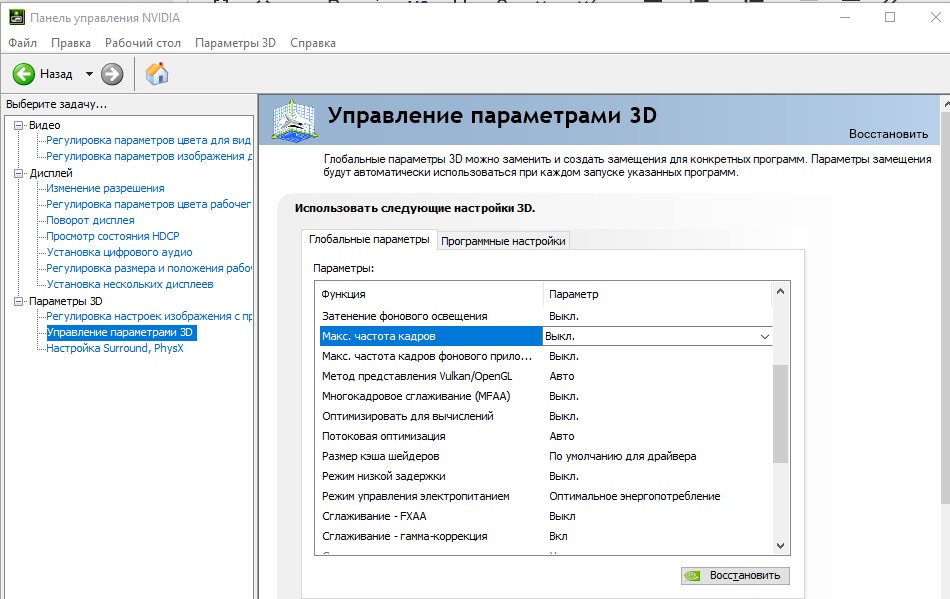Screen dimensions: 950x599
Task: Open the Справка menu
Action: [313, 43]
